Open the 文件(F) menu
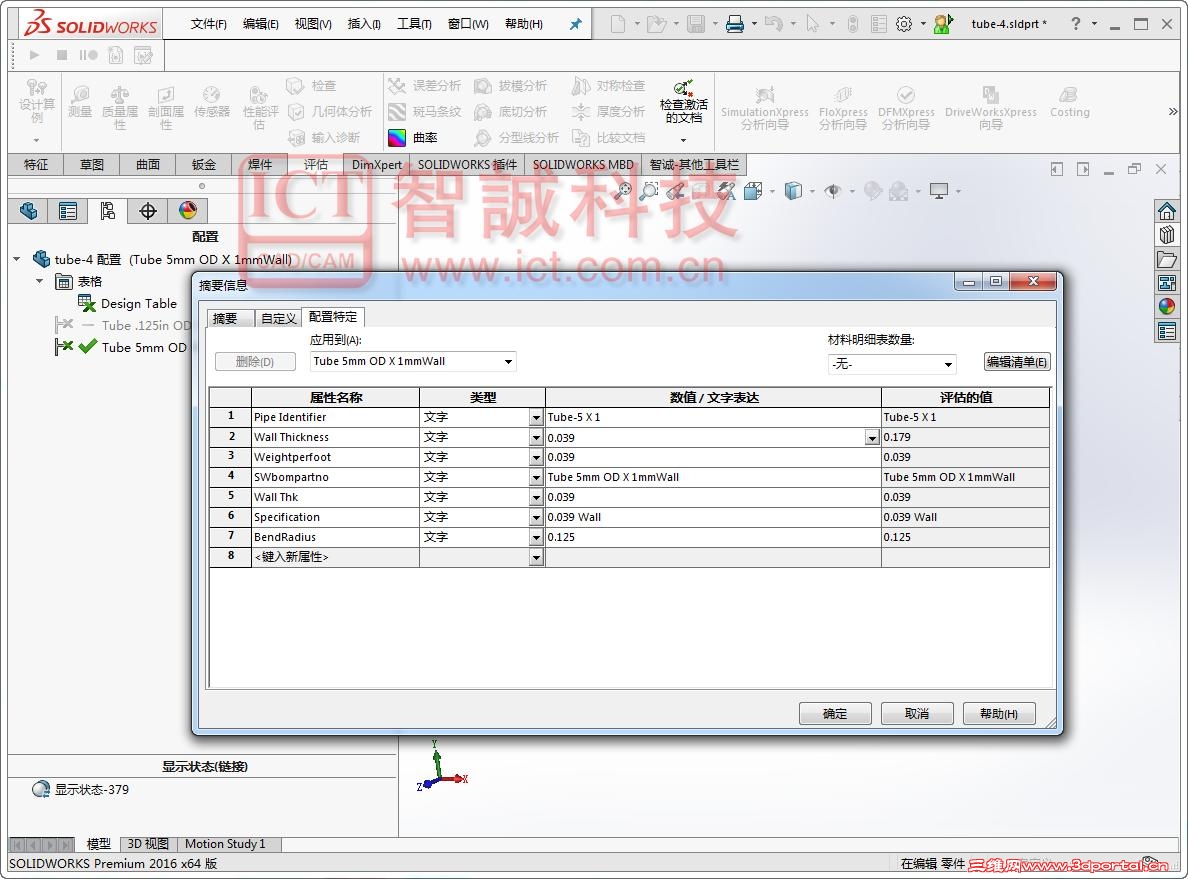This screenshot has height=879, width=1188. coord(208,24)
